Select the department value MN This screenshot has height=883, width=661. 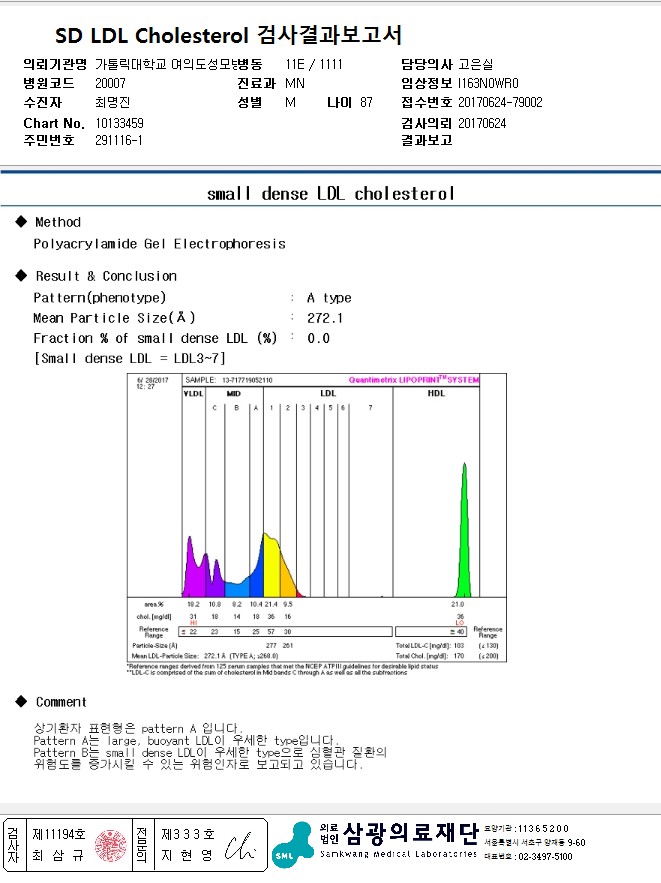click(x=294, y=83)
